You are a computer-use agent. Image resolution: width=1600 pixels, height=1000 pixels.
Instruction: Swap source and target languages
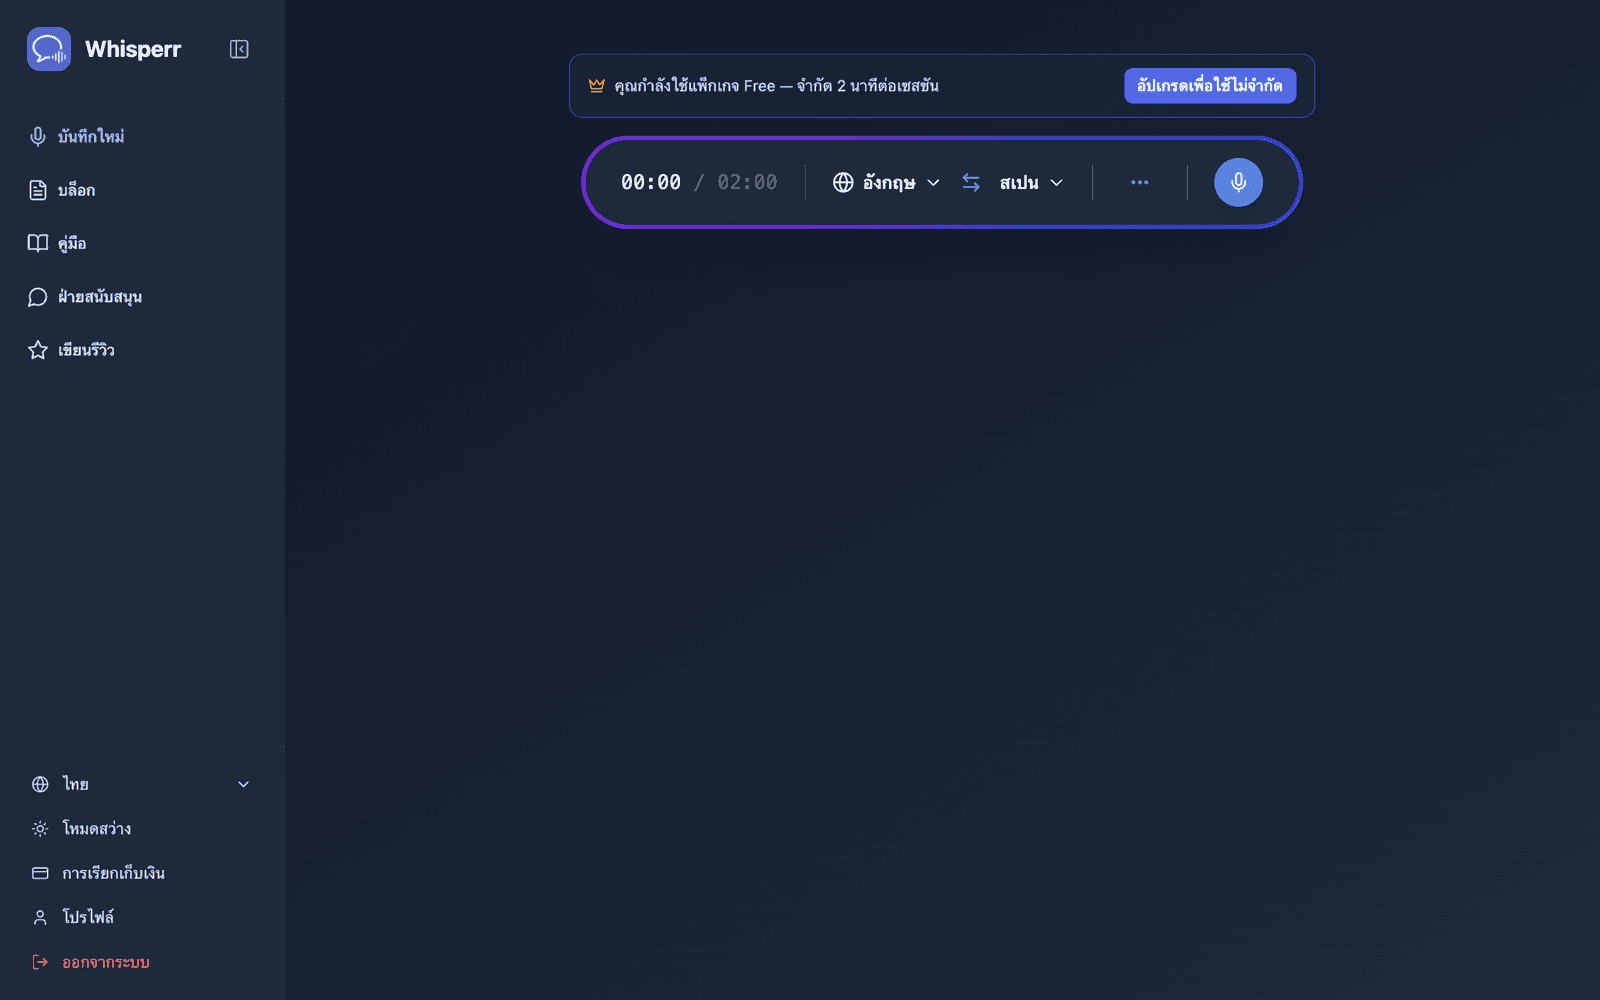coord(971,182)
